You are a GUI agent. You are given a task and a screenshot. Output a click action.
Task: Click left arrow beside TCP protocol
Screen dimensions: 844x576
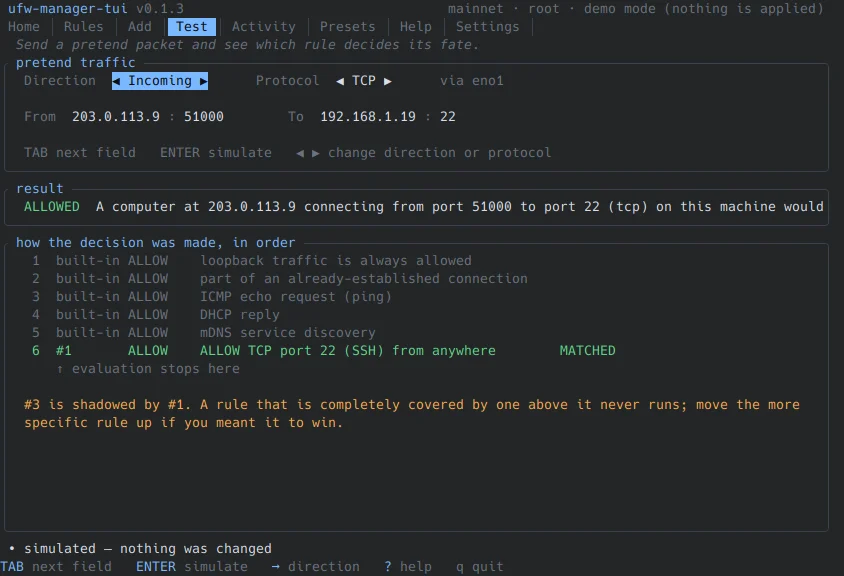pos(340,81)
